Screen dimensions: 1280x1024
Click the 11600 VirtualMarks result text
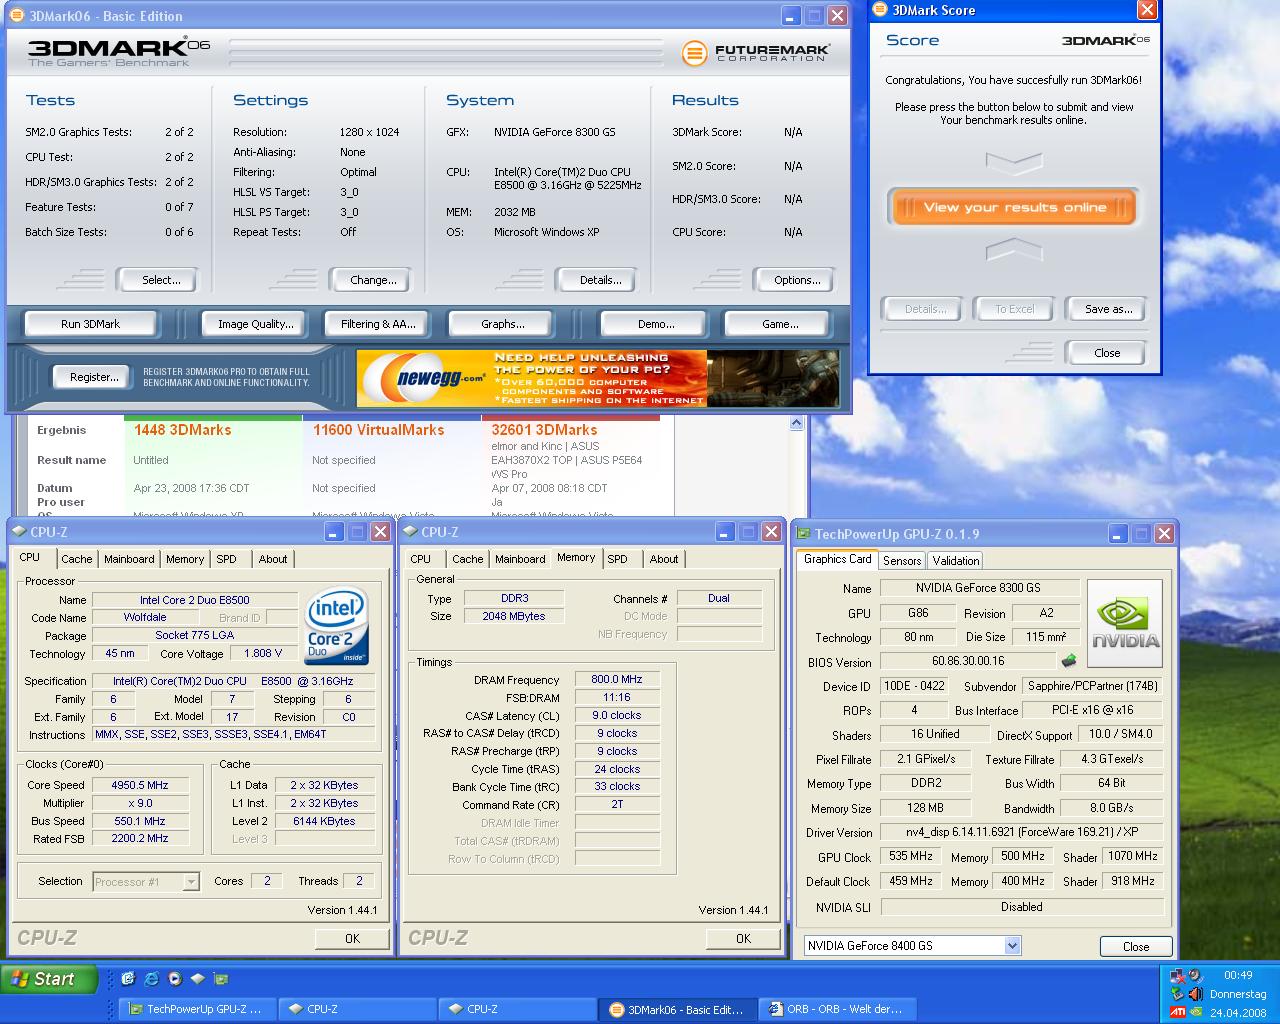point(378,430)
